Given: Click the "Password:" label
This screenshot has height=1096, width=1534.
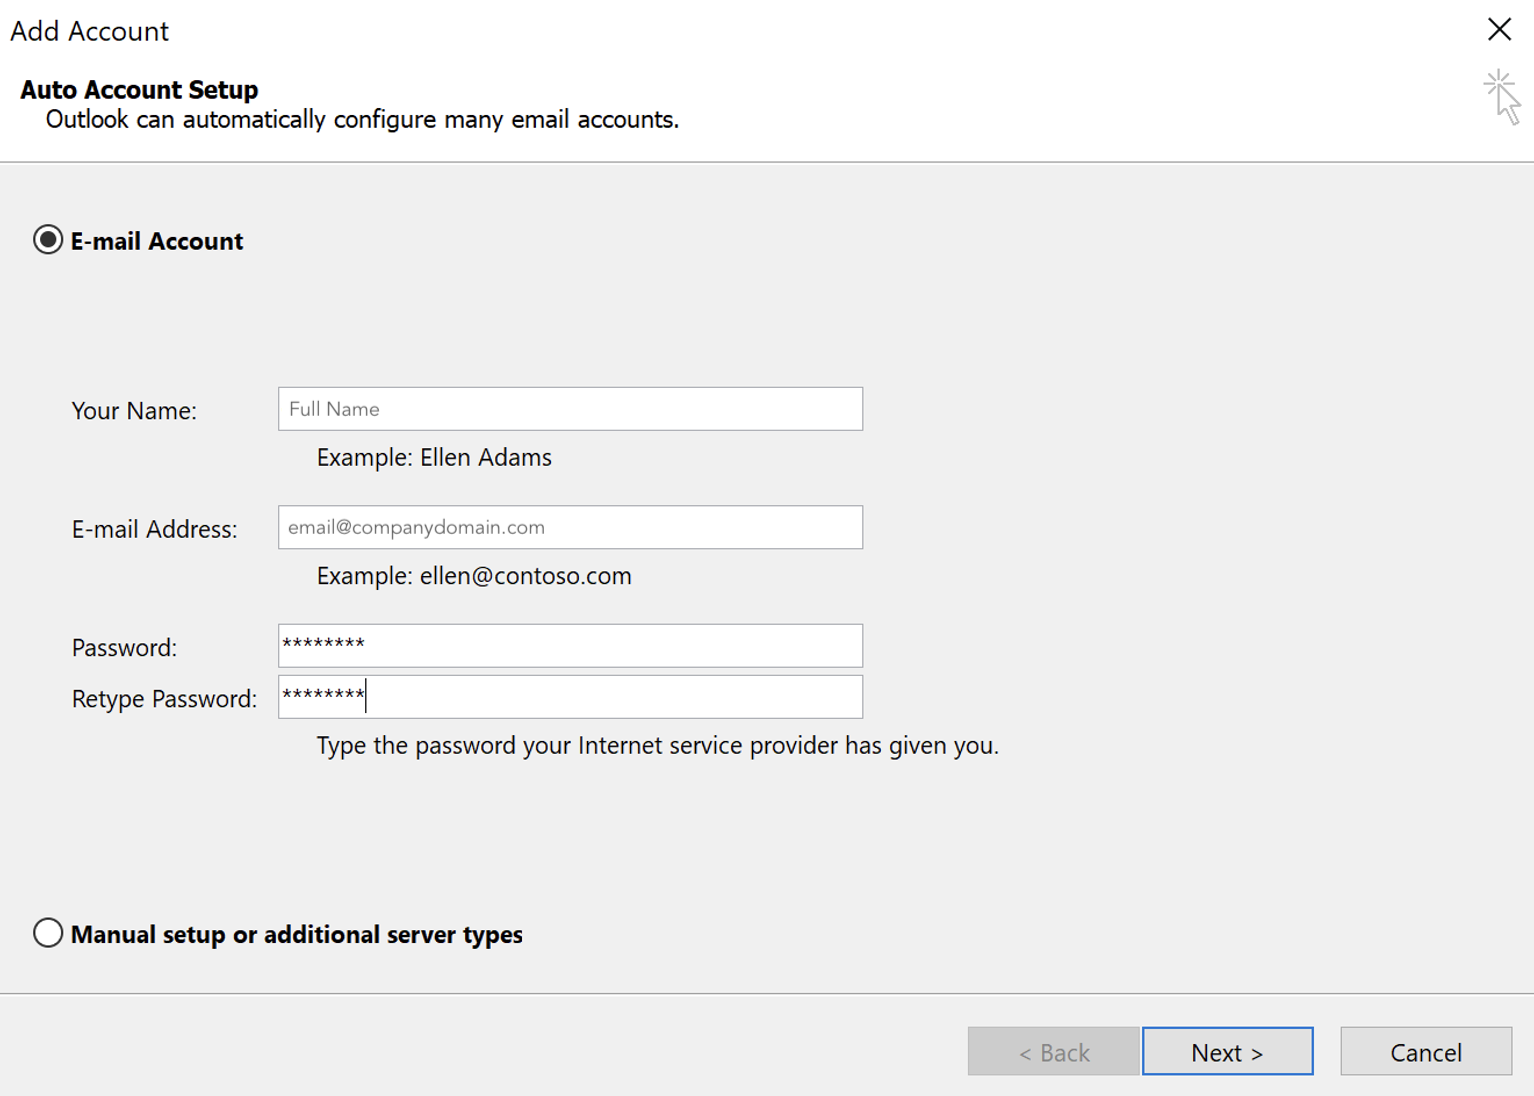Looking at the screenshot, I should pyautogui.click(x=124, y=648).
